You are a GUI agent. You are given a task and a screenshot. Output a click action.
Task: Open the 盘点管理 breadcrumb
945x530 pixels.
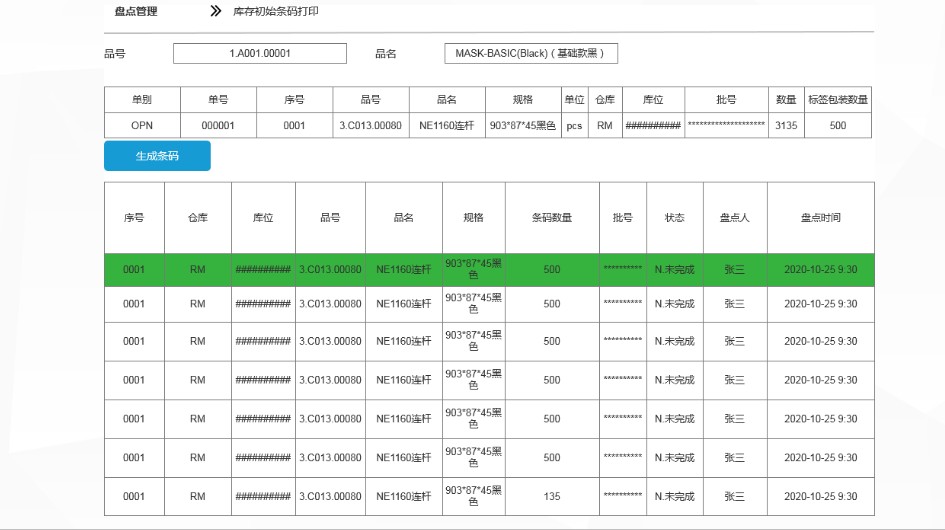click(136, 11)
